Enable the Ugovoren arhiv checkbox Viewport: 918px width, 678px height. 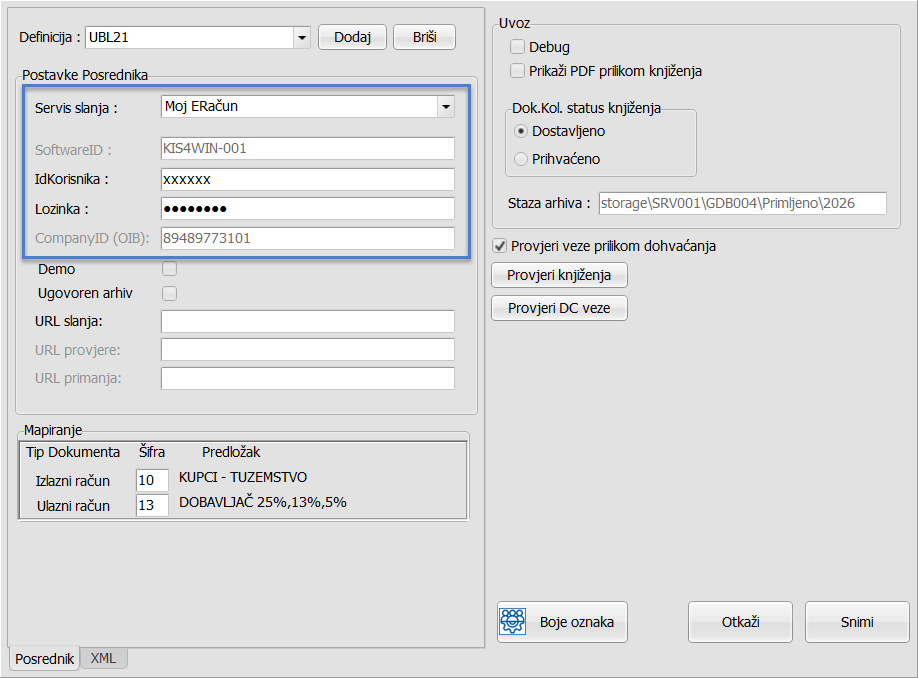170,293
